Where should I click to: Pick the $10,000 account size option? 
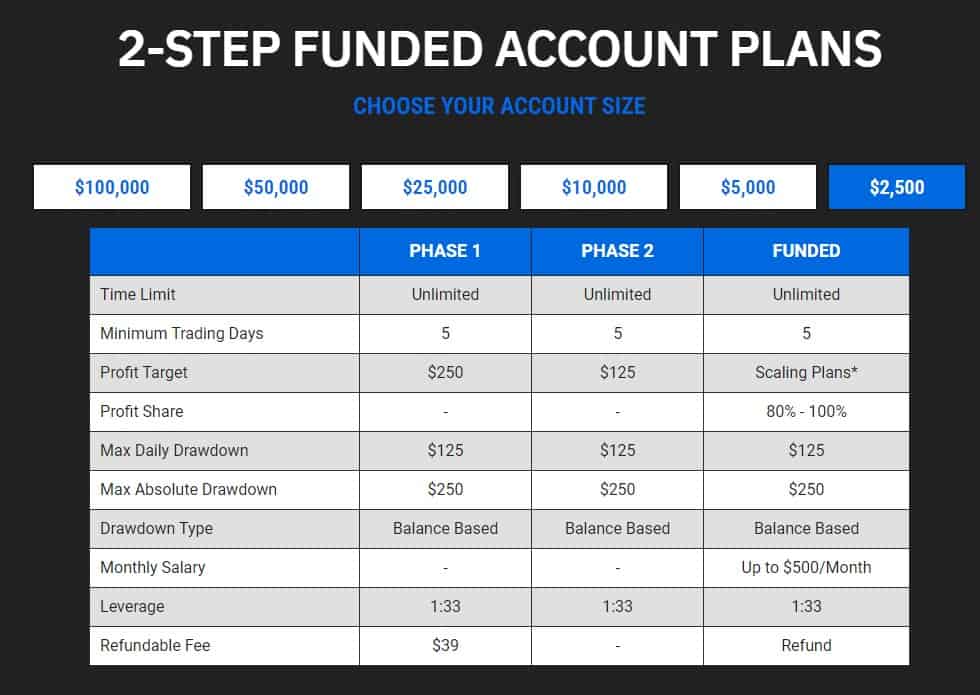594,187
